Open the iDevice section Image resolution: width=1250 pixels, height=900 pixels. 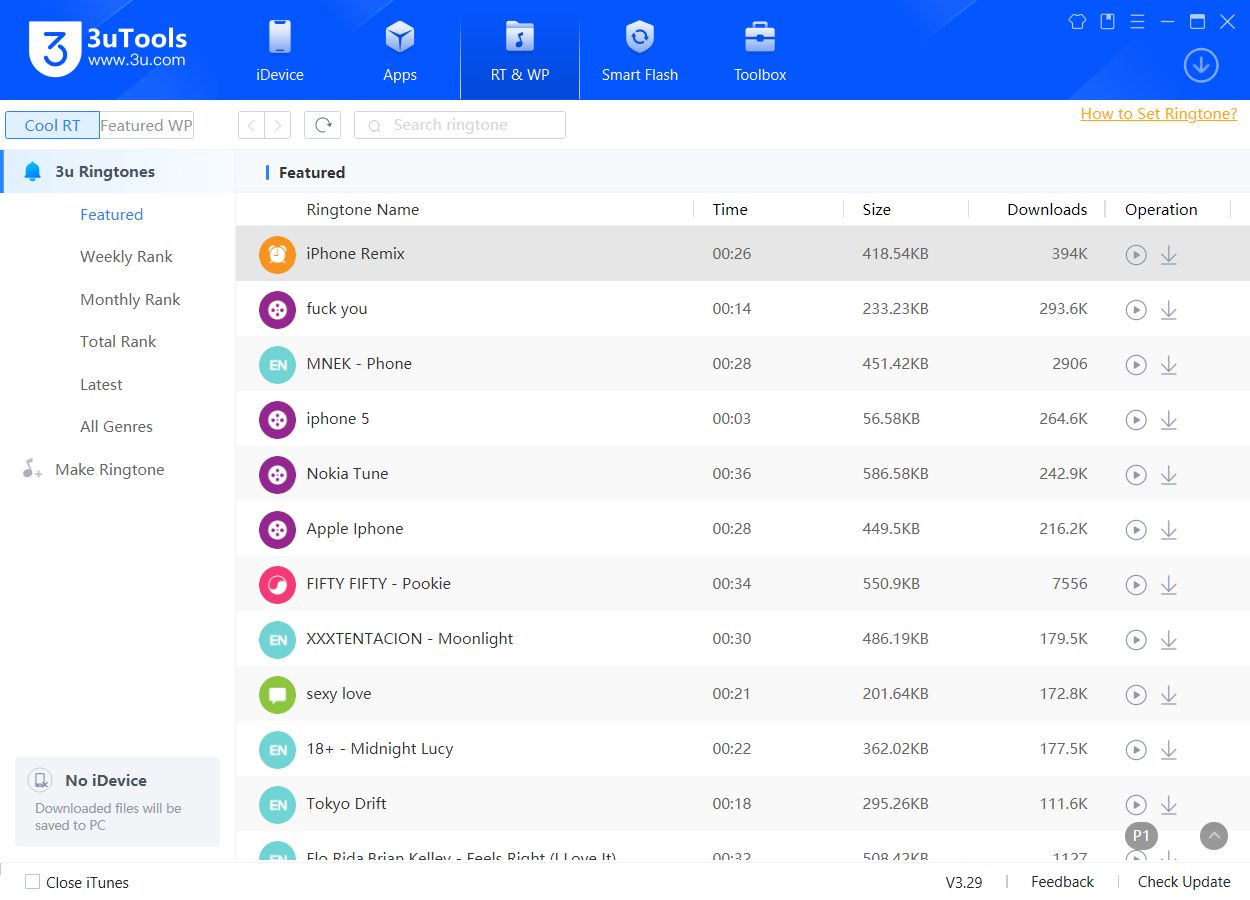point(280,50)
